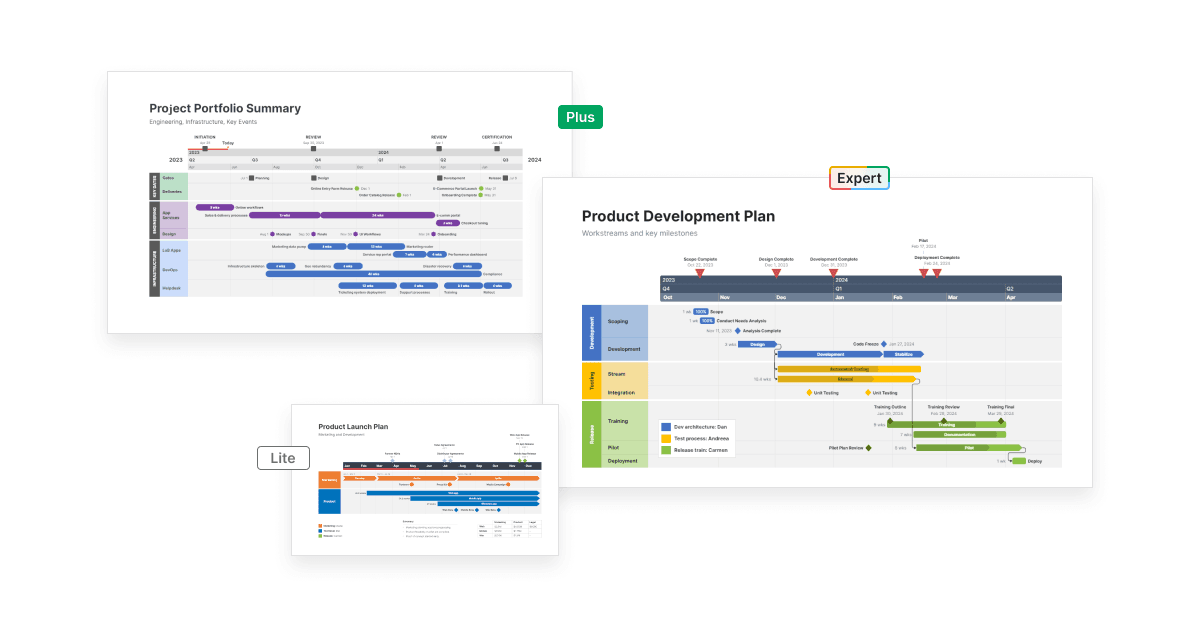
Task: Click the yellow Test process: Andreea legend swatch
Action: click(666, 438)
